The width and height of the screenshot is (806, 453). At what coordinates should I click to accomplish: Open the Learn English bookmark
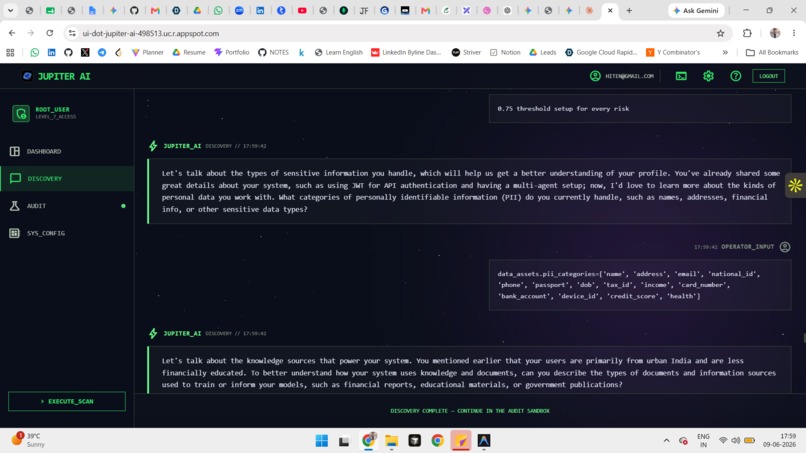click(x=338, y=52)
